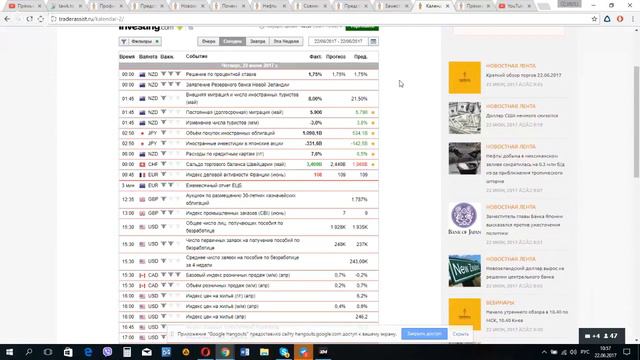Open news about Новозеландский доллар вырос
The image size is (640, 360).
pyautogui.click(x=524, y=273)
